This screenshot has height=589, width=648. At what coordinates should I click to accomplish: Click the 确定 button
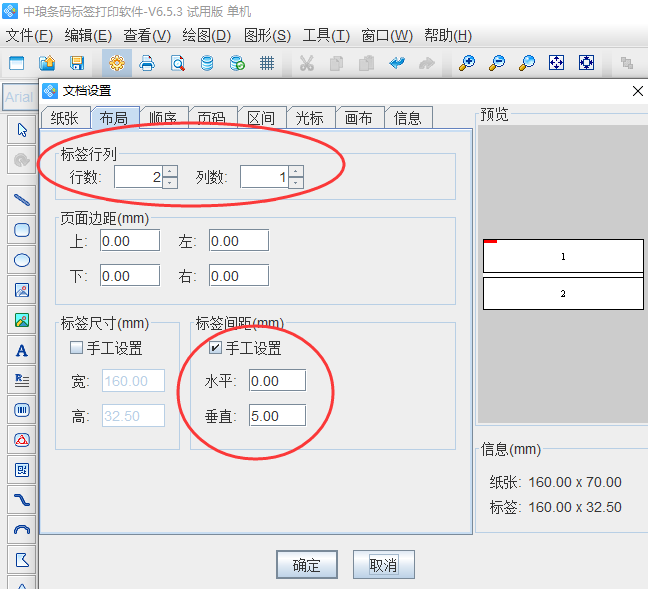(306, 565)
